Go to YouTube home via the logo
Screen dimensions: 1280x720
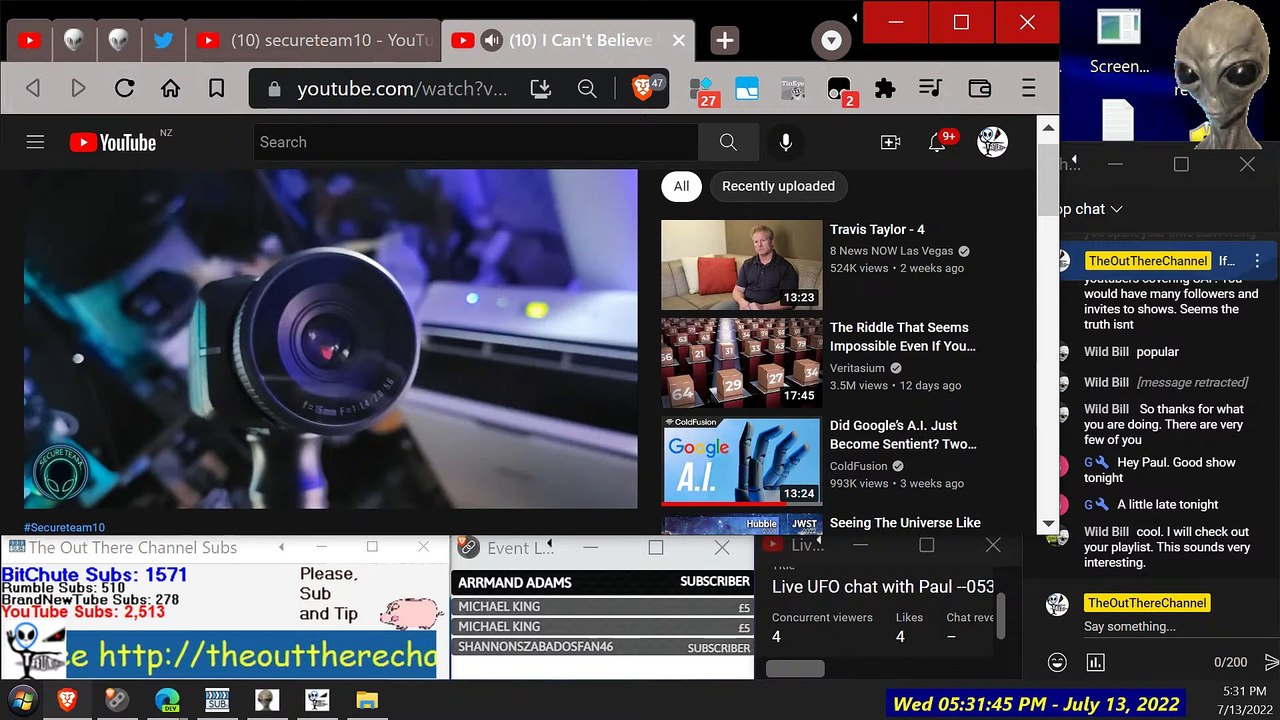[113, 142]
